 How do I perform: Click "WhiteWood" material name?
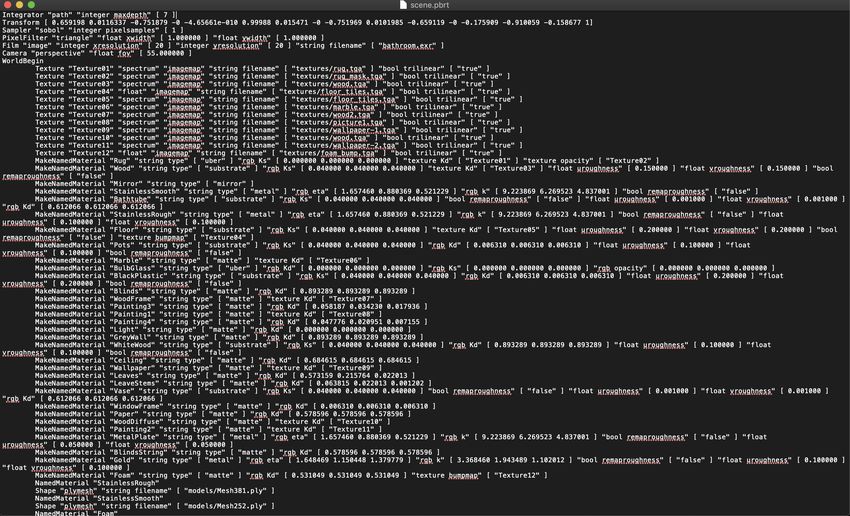[x=132, y=344]
